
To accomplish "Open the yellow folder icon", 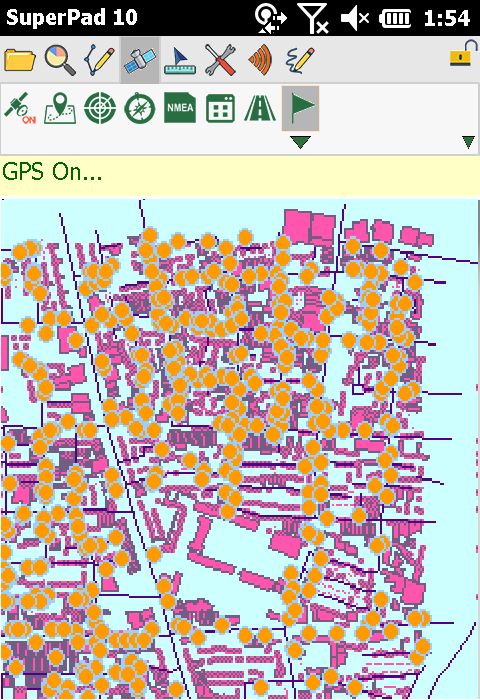I will pyautogui.click(x=20, y=60).
